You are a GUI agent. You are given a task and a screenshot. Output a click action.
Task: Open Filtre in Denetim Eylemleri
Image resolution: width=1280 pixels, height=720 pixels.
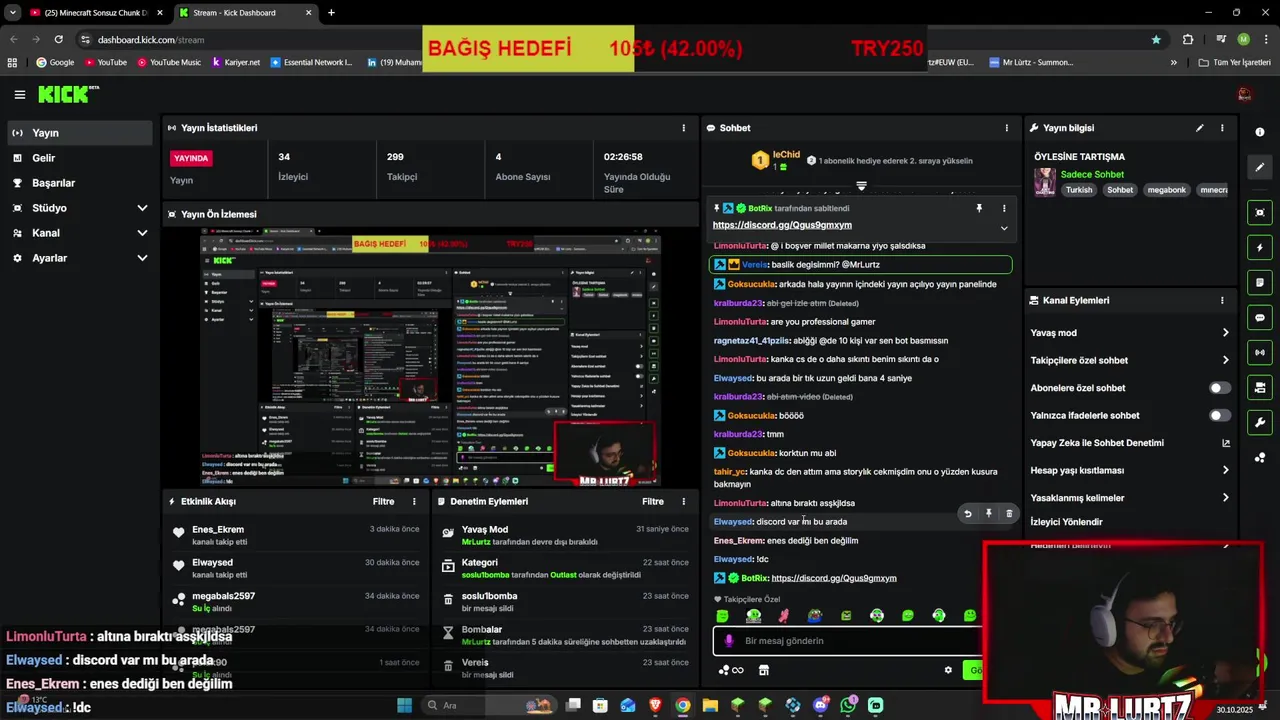click(x=653, y=501)
